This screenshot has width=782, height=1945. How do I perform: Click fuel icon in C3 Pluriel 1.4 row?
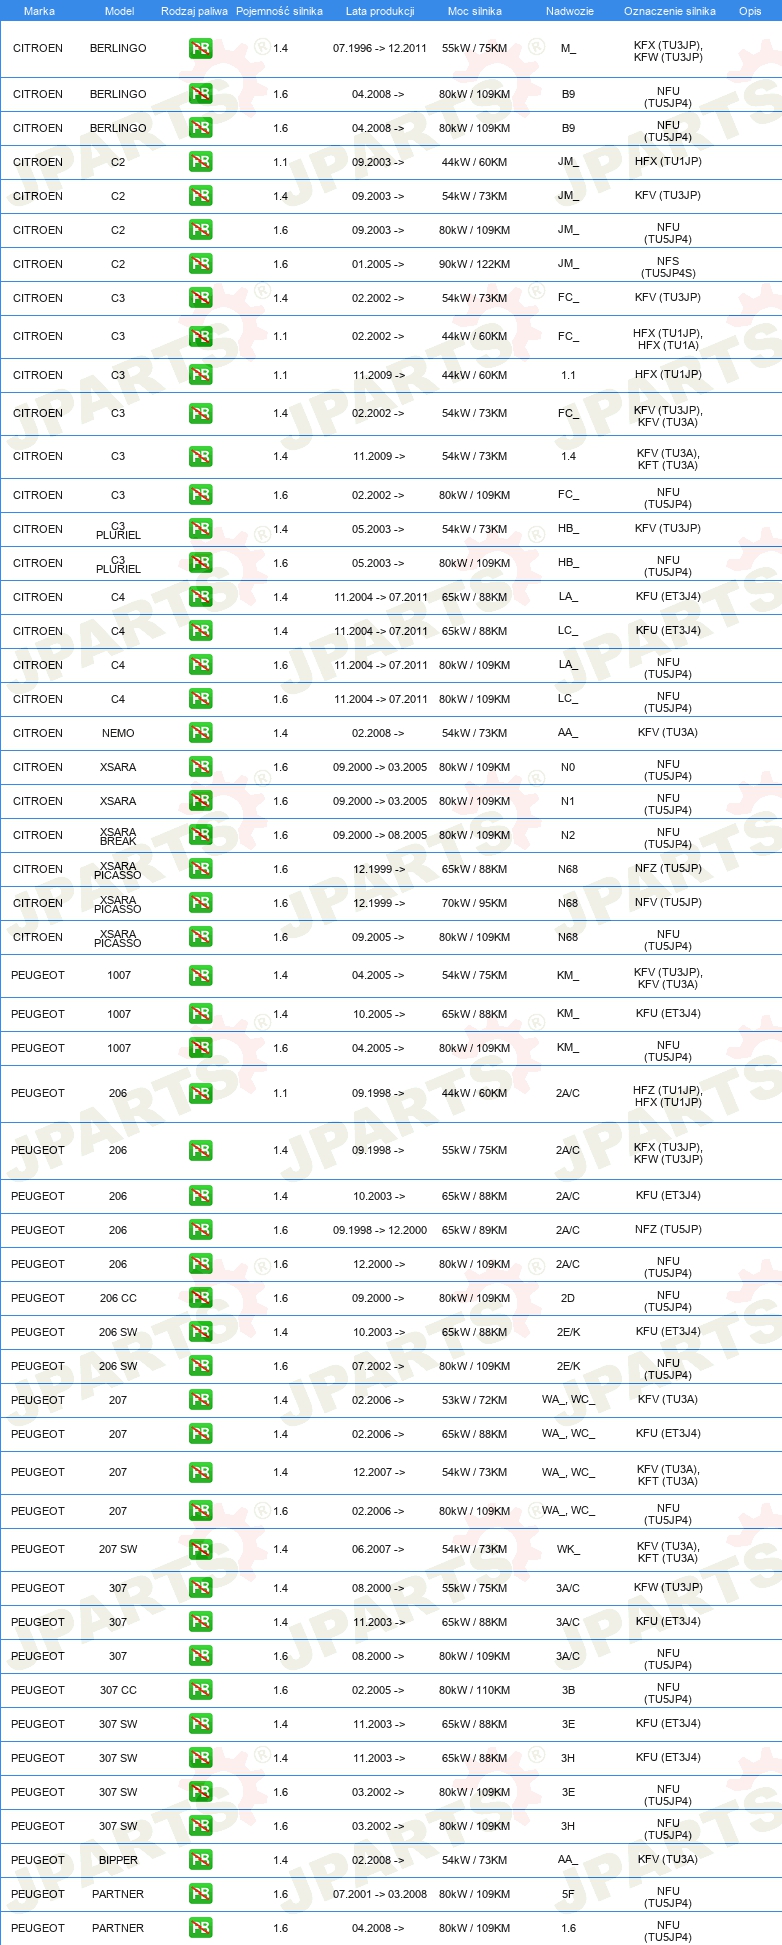200,529
